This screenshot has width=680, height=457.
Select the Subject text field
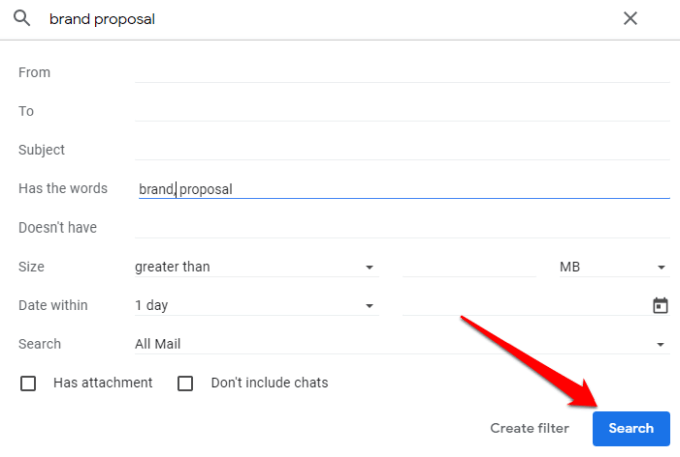400,150
